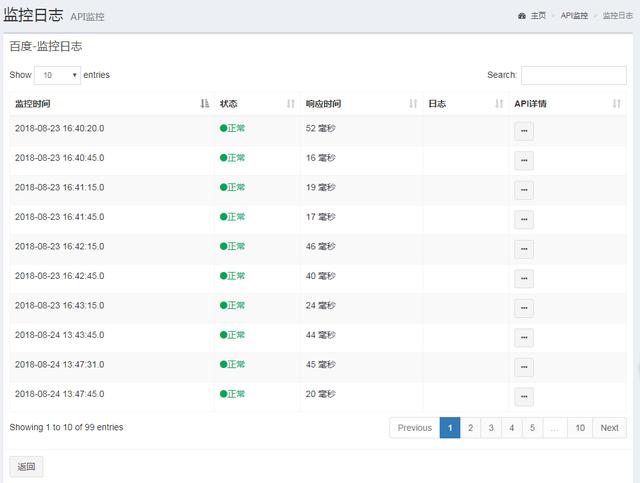
Task: Select timestamp 2018-08-24 13:47:45.0
Action: click(60, 394)
